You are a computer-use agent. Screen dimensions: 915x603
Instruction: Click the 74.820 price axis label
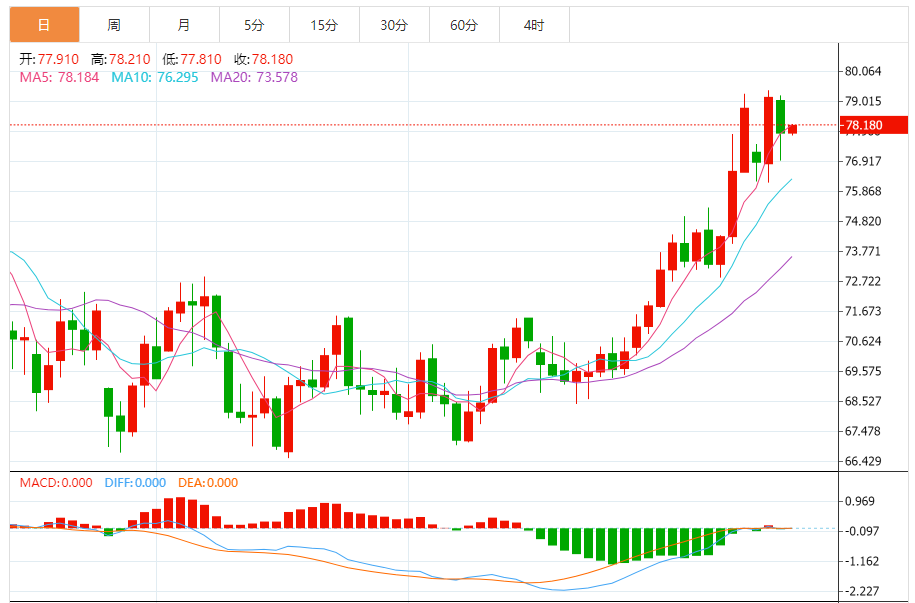(863, 221)
